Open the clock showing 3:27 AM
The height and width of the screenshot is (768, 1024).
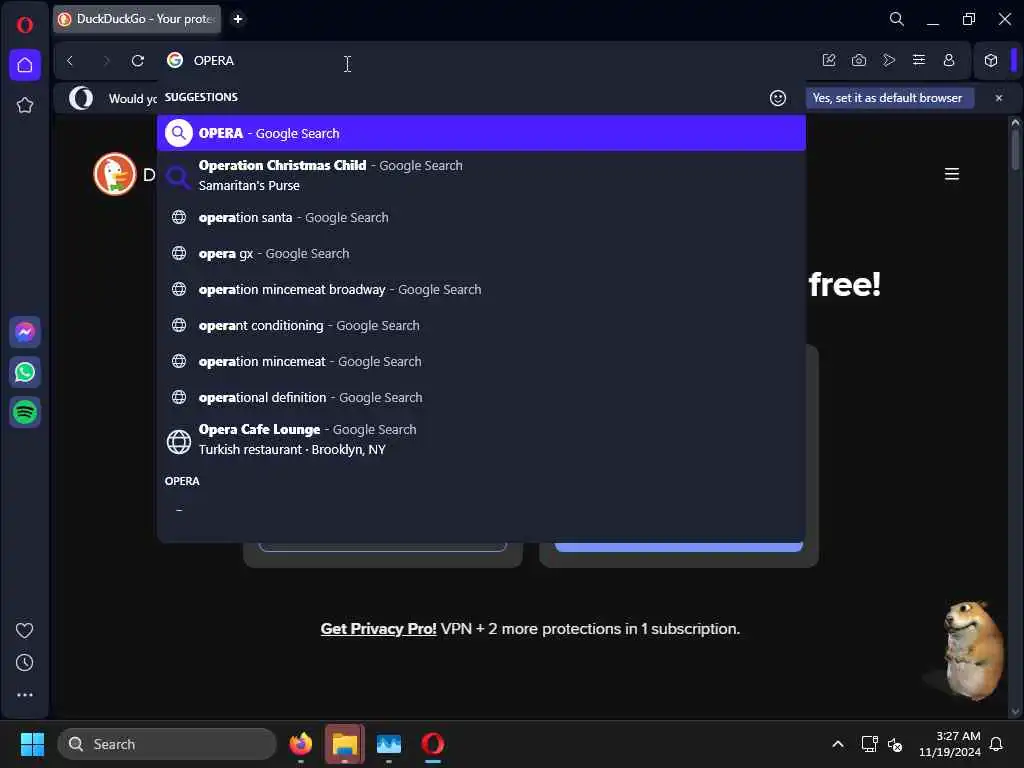(950, 744)
